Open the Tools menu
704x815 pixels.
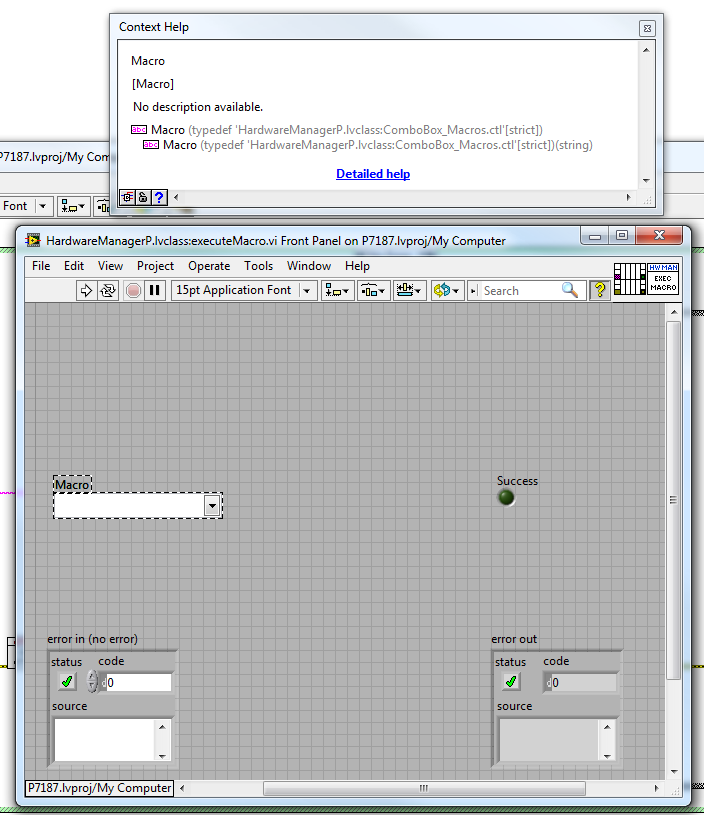coord(258,266)
